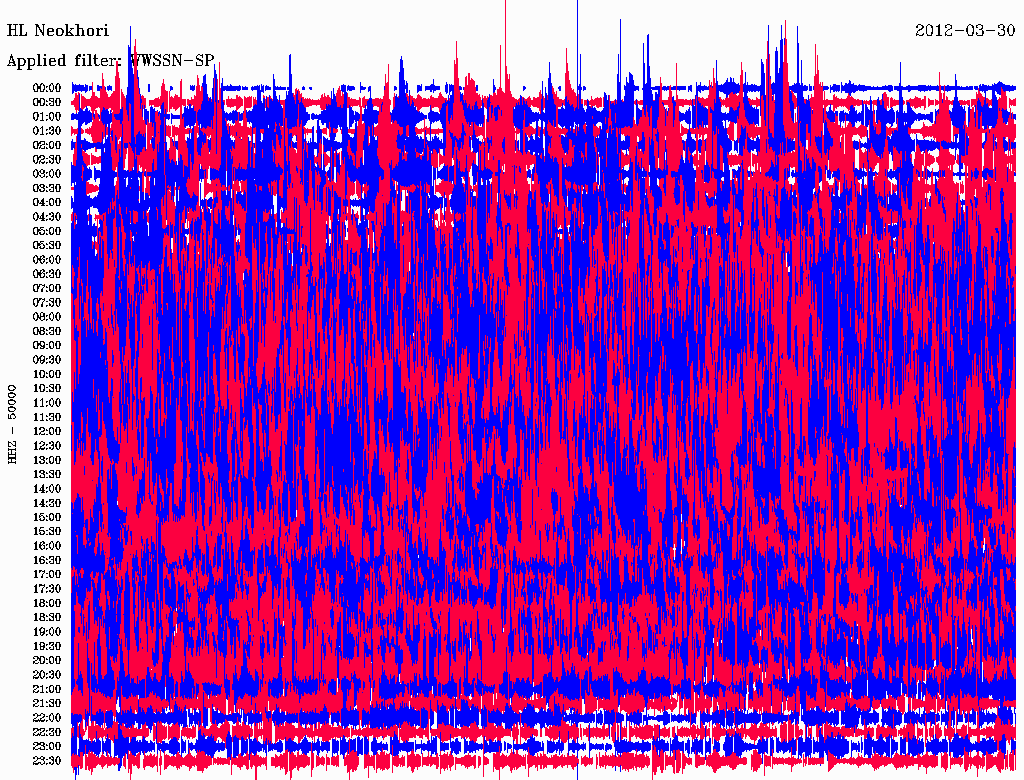This screenshot has width=1024, height=780.
Task: Select the 20:30 time row label
Action: 47,675
